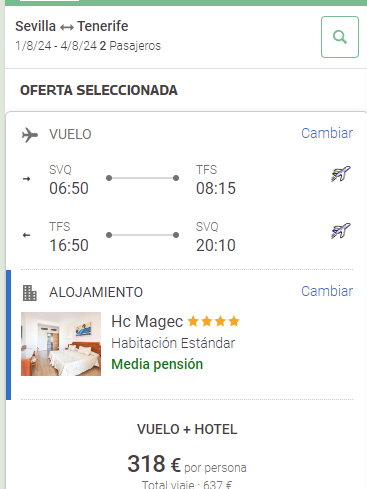Click the airplane icon beside VUELO heading

pos(30,135)
